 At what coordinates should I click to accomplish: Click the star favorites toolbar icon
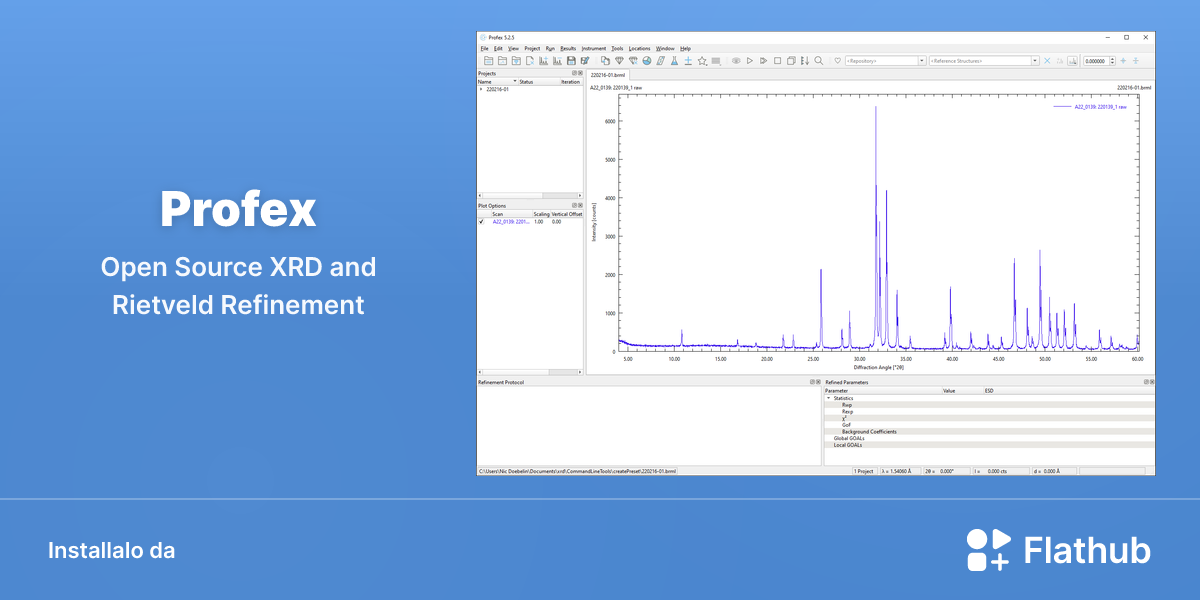702,60
